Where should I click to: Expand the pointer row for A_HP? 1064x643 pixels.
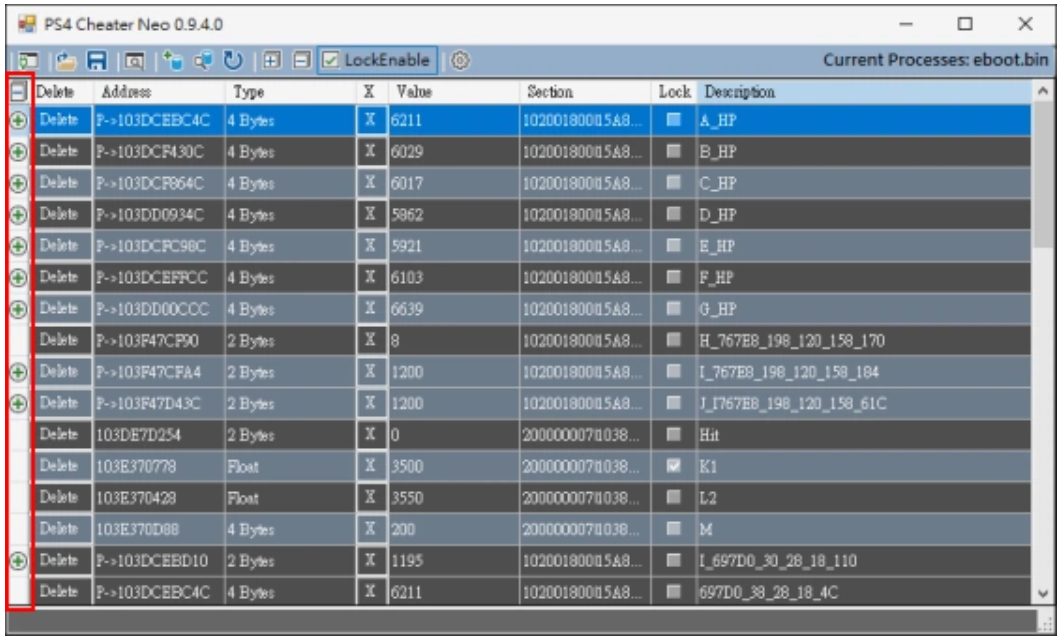[x=18, y=121]
